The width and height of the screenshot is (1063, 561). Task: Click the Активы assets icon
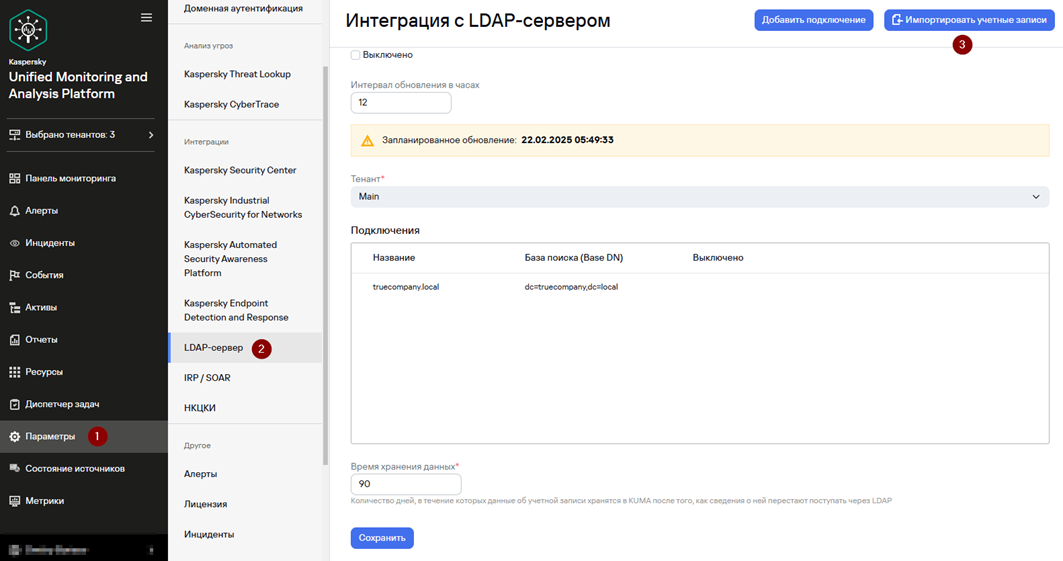14,308
